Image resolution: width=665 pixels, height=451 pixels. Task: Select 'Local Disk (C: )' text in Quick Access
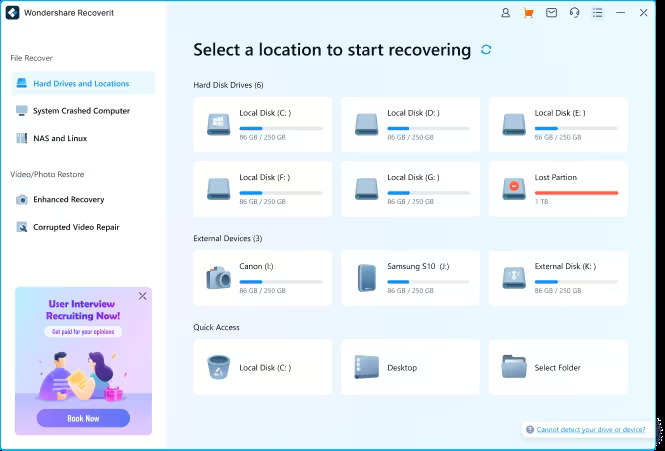coord(265,367)
